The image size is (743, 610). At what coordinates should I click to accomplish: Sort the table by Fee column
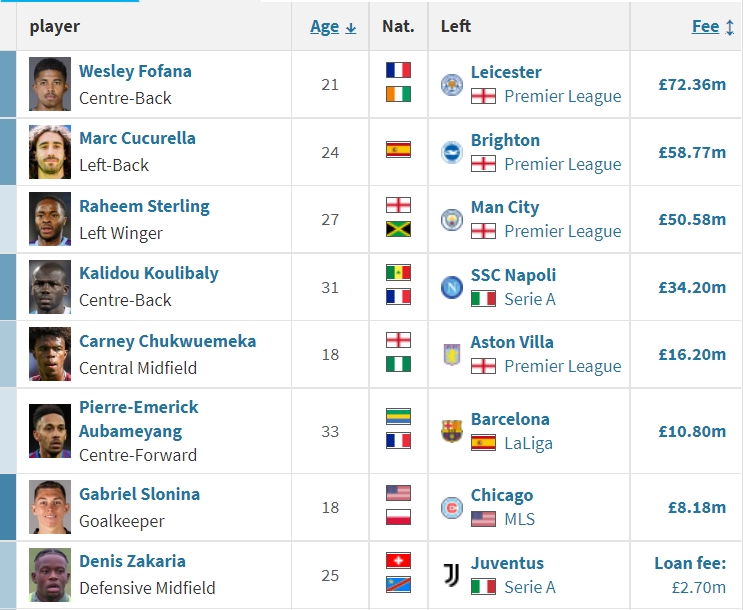coord(706,27)
